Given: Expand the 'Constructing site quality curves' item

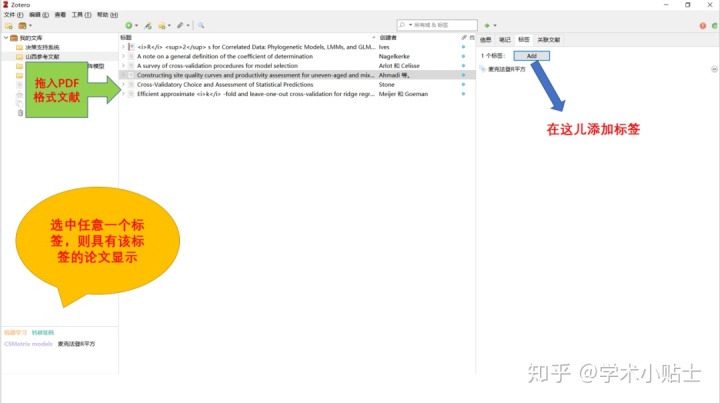Looking at the screenshot, I should click(123, 75).
